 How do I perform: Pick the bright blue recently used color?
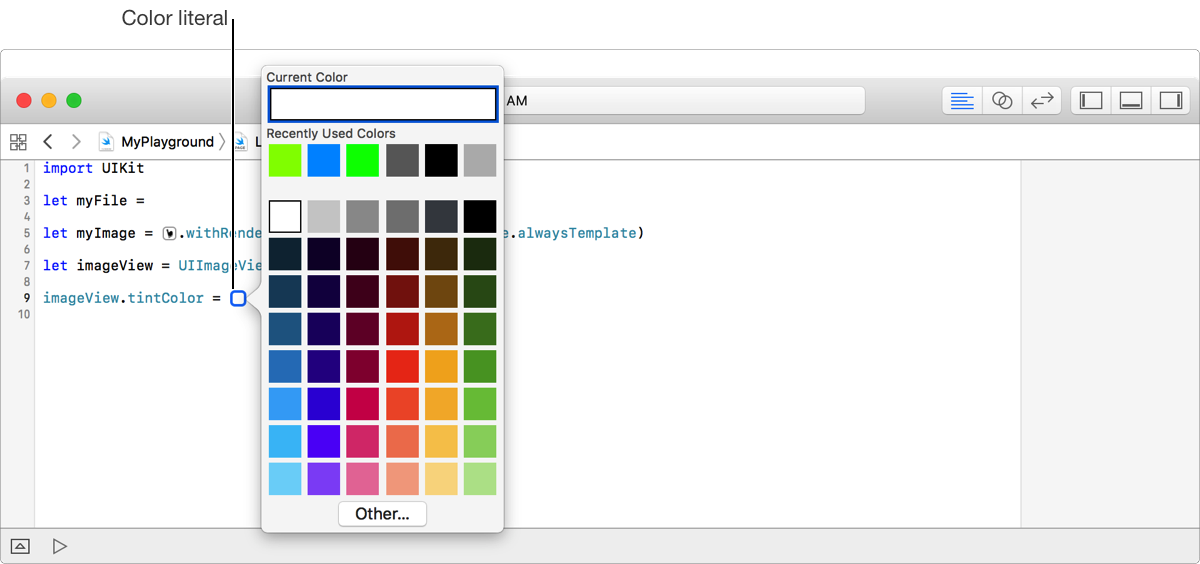[324, 160]
